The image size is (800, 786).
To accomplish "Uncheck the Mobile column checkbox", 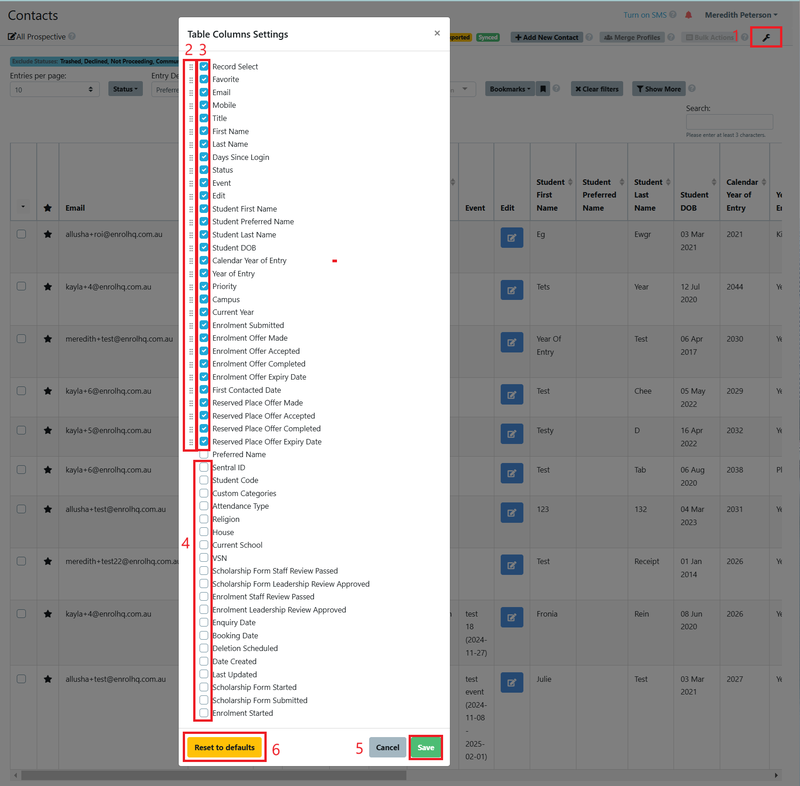I will 204,104.
